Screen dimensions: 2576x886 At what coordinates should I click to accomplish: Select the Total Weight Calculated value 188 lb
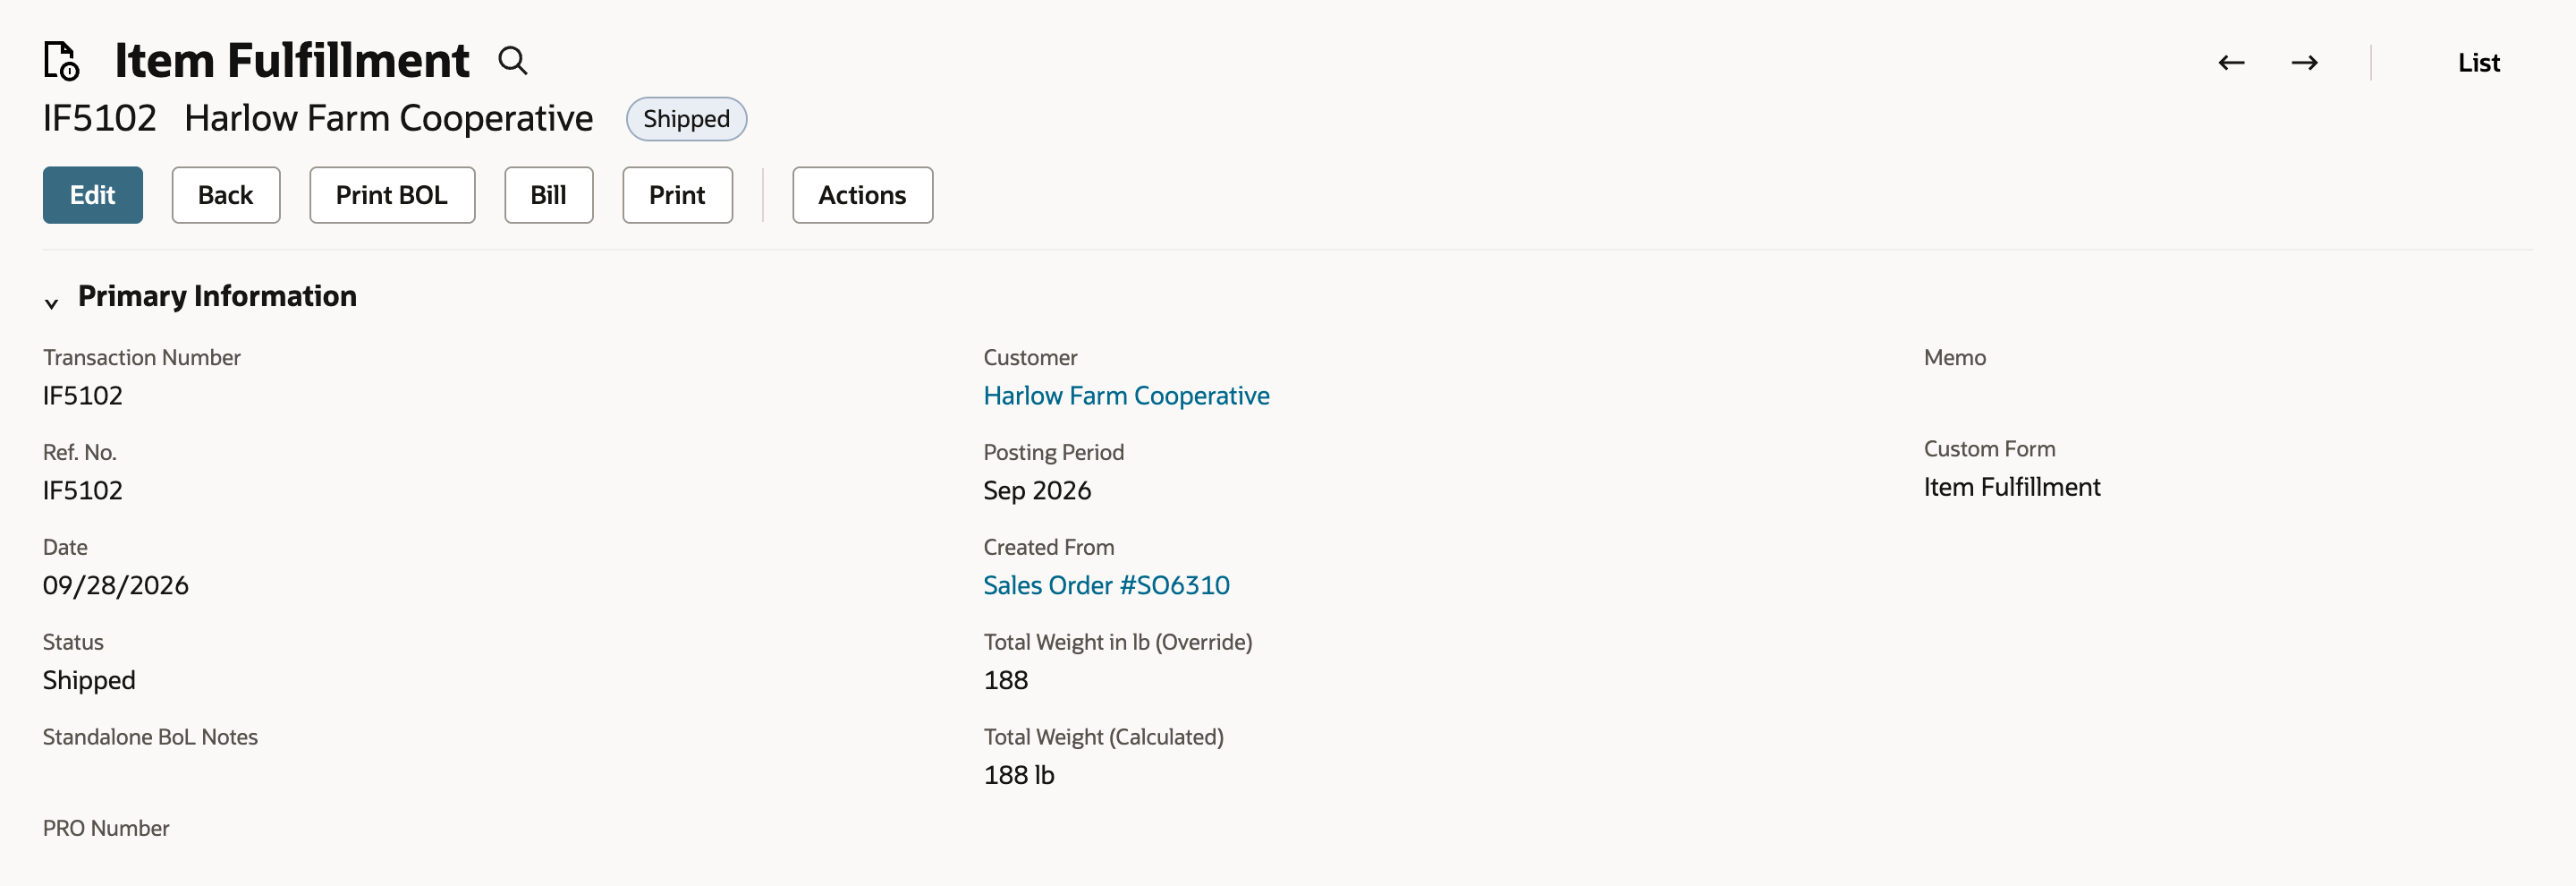[1019, 775]
